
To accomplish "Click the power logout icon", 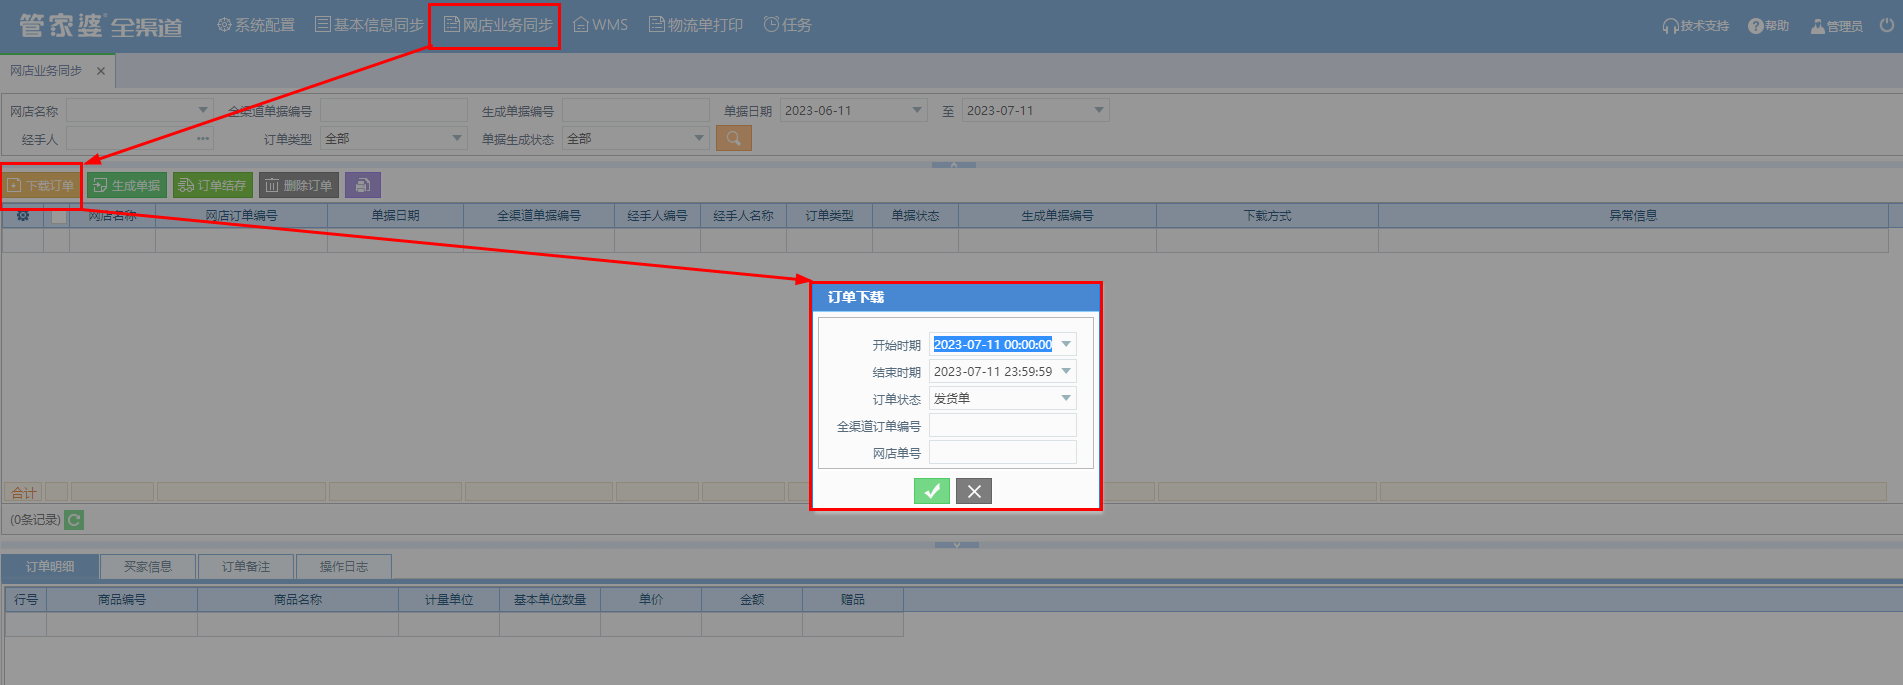I will pos(1886,25).
